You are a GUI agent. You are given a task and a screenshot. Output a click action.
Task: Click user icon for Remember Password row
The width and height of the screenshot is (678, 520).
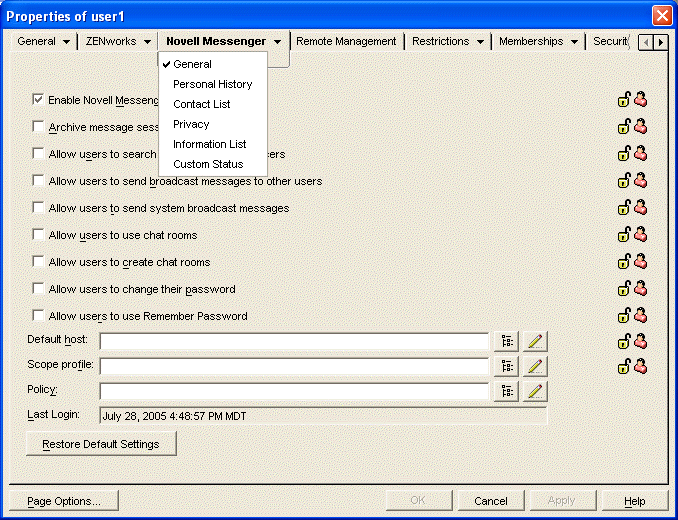point(640,315)
